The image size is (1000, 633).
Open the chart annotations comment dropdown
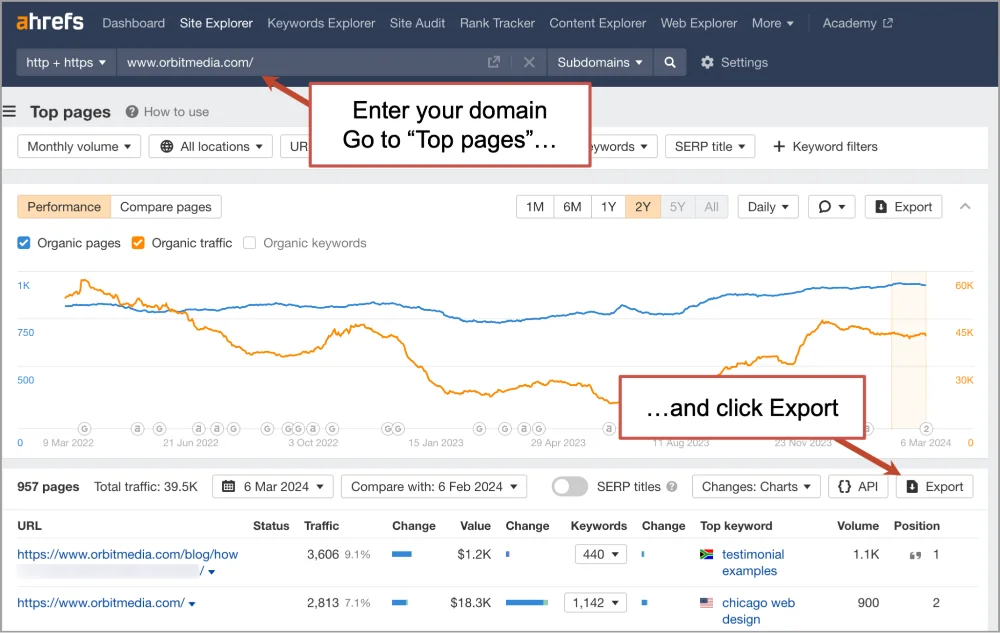(831, 207)
